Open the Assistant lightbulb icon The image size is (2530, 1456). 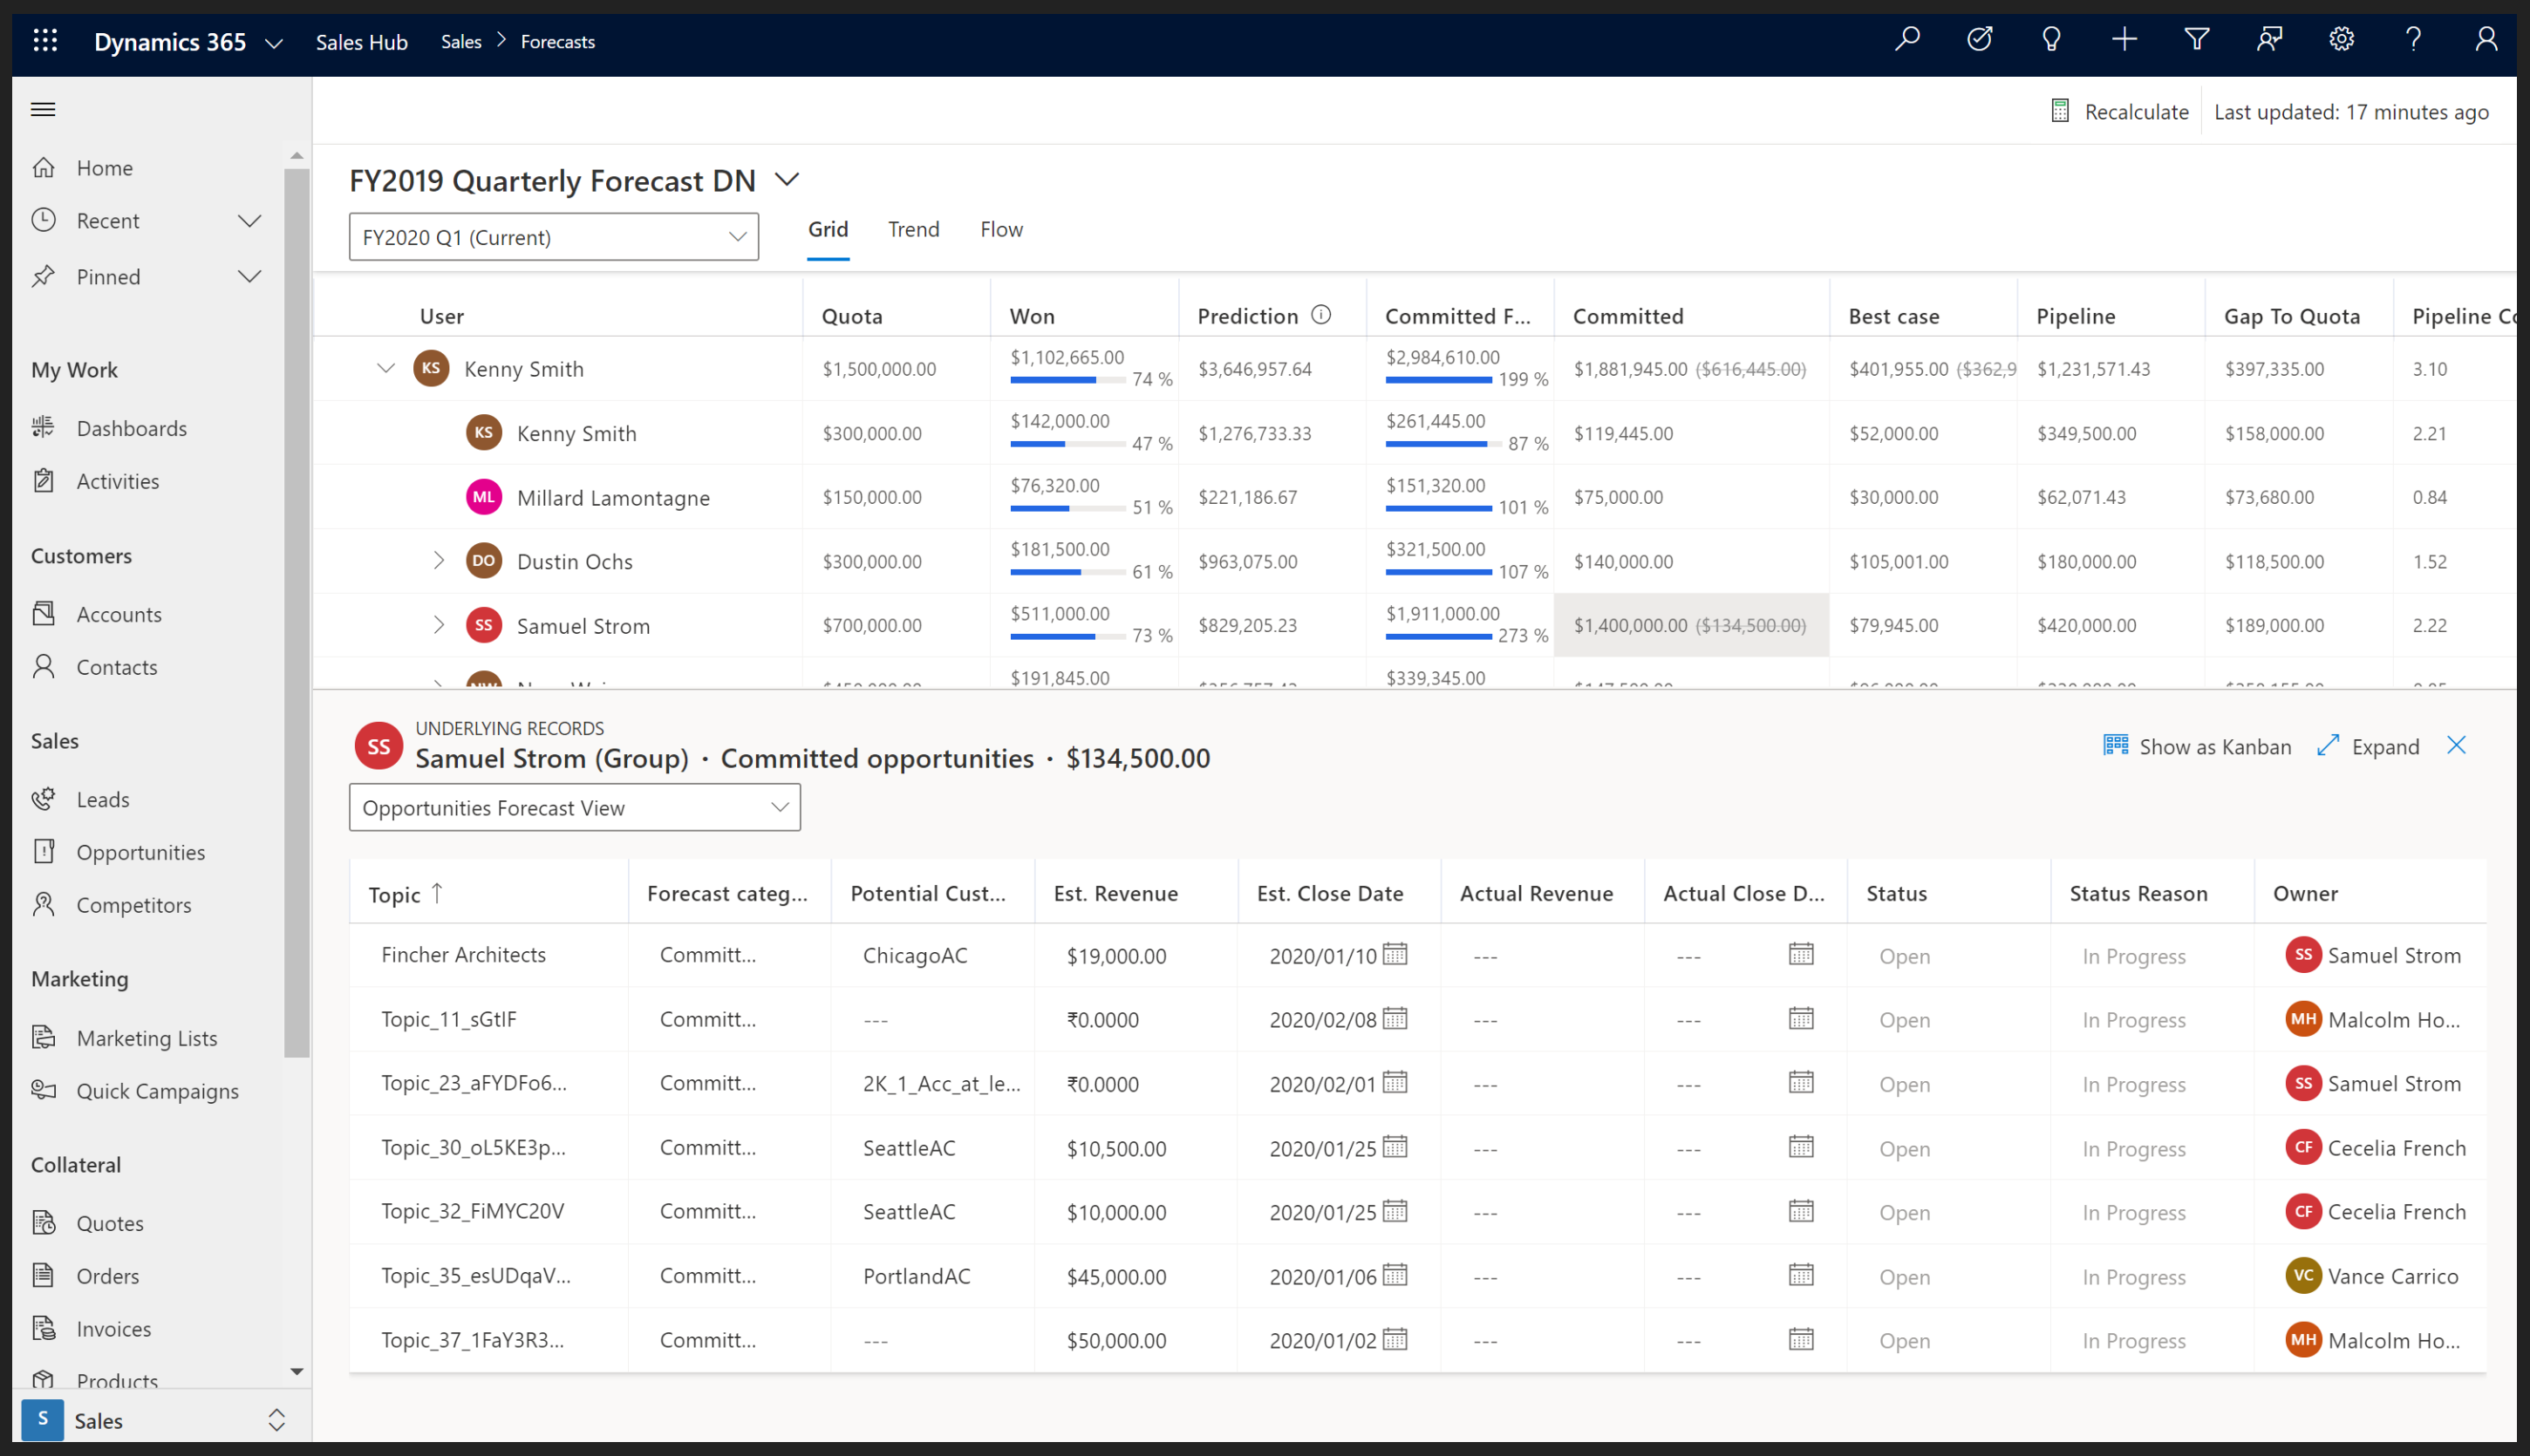pos(2051,40)
